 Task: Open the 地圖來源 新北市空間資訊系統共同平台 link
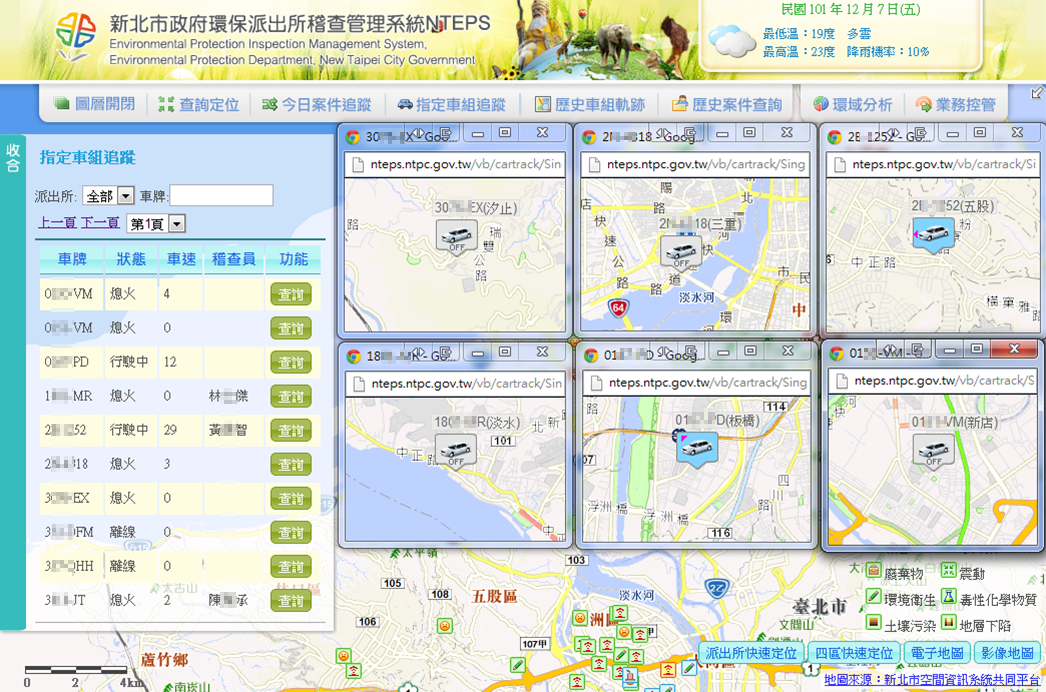(931, 679)
